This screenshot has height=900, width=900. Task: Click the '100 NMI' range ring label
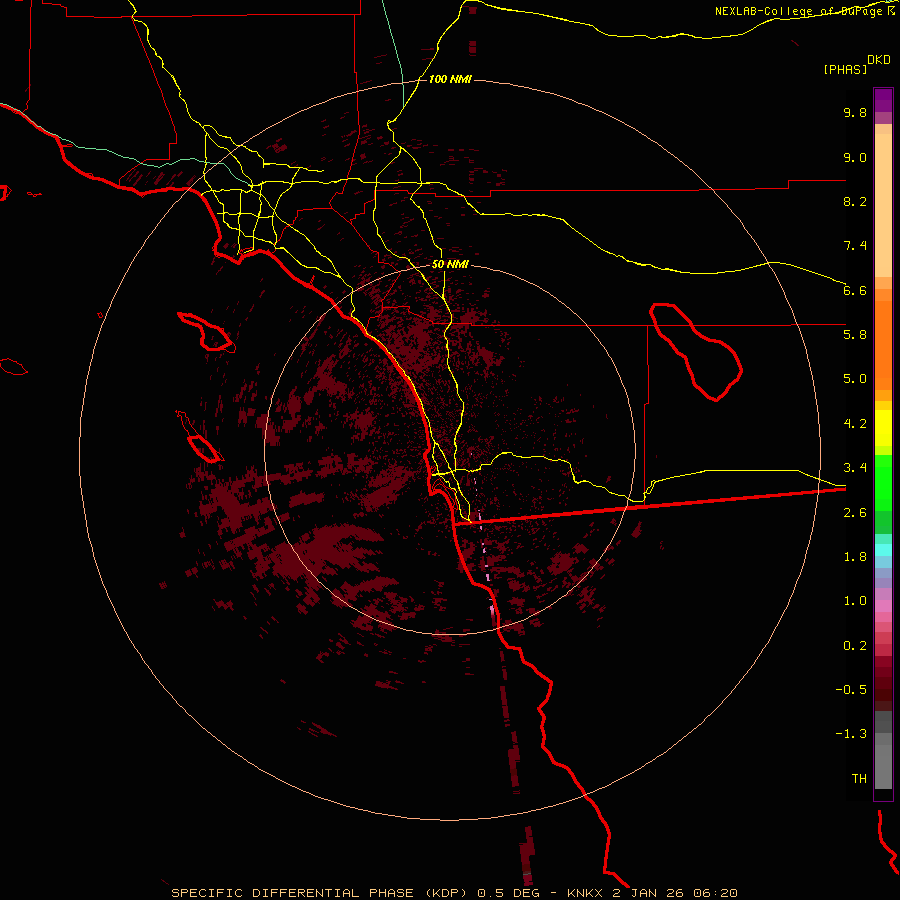(x=450, y=79)
